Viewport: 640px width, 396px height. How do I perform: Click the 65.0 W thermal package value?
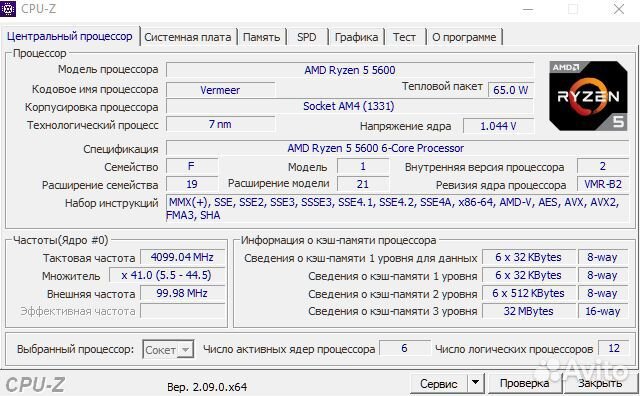511,90
